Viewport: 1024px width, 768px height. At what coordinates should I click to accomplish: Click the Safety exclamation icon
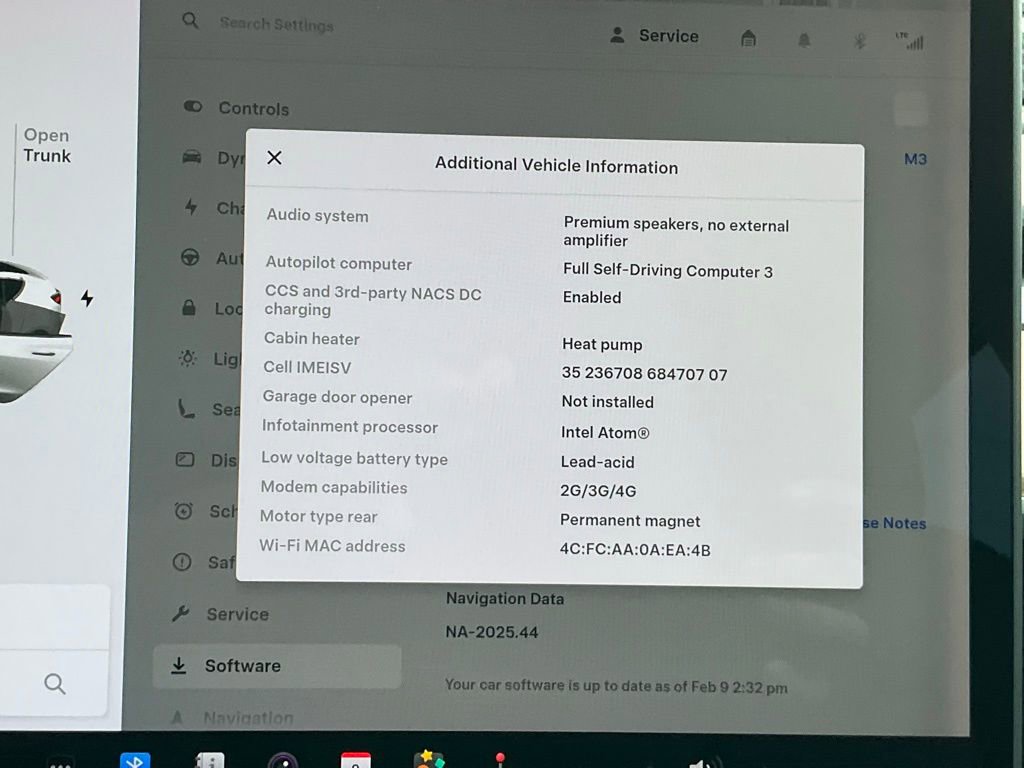[x=182, y=562]
